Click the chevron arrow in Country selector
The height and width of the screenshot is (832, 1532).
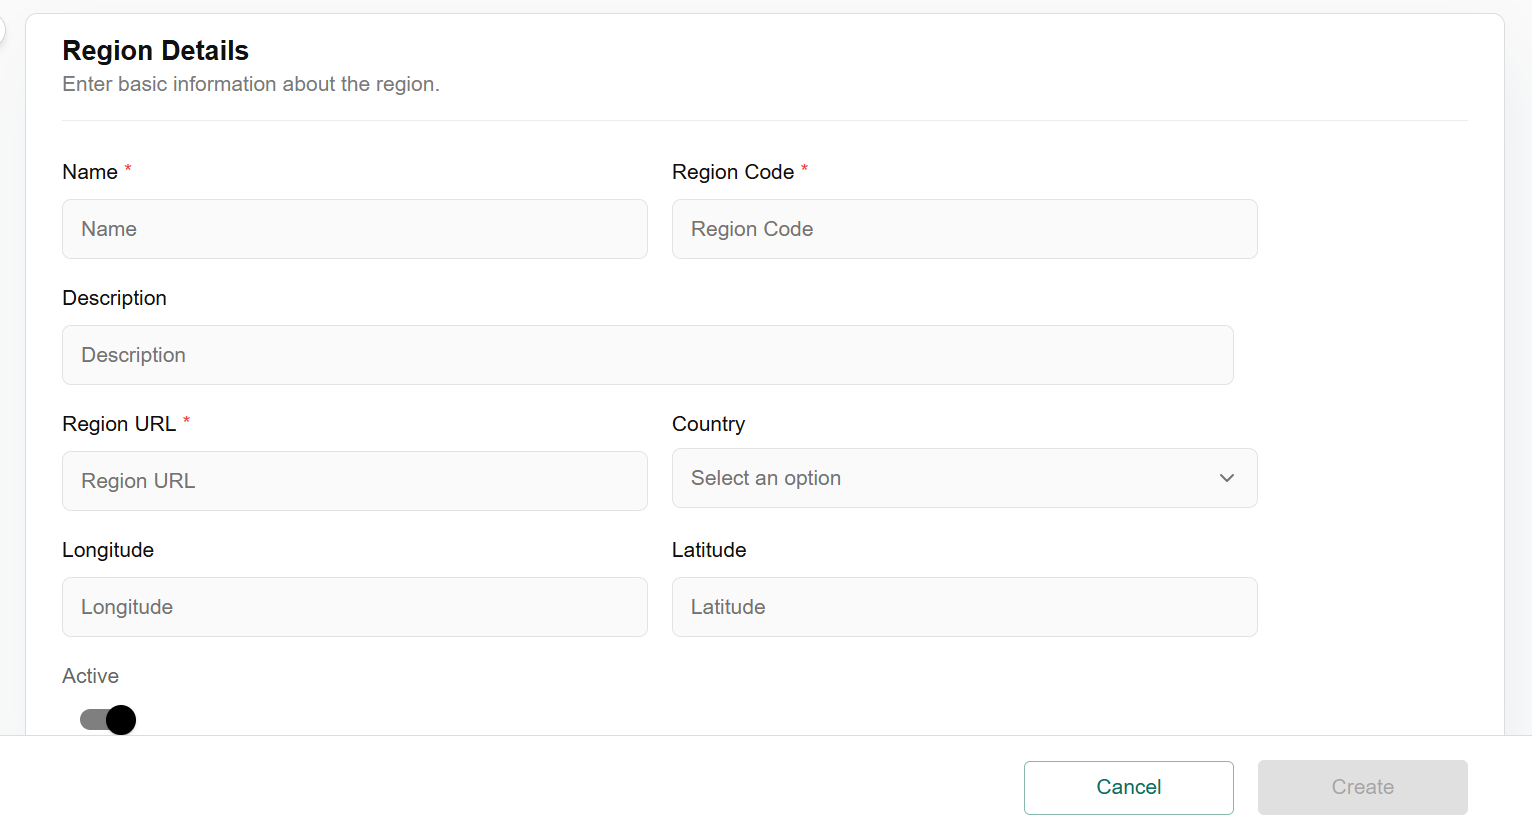point(1226,478)
